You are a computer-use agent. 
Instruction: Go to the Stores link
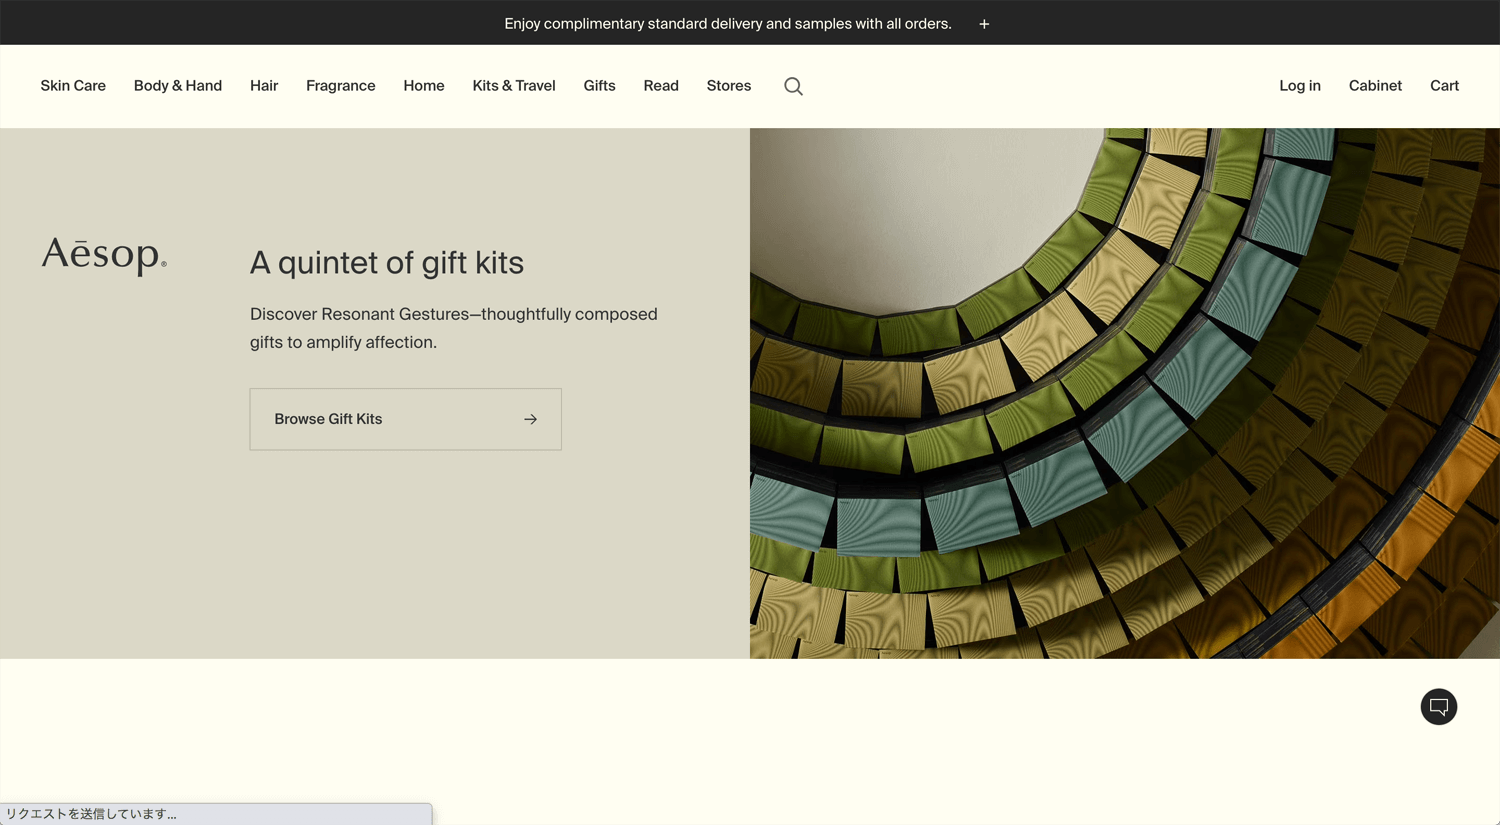729,86
